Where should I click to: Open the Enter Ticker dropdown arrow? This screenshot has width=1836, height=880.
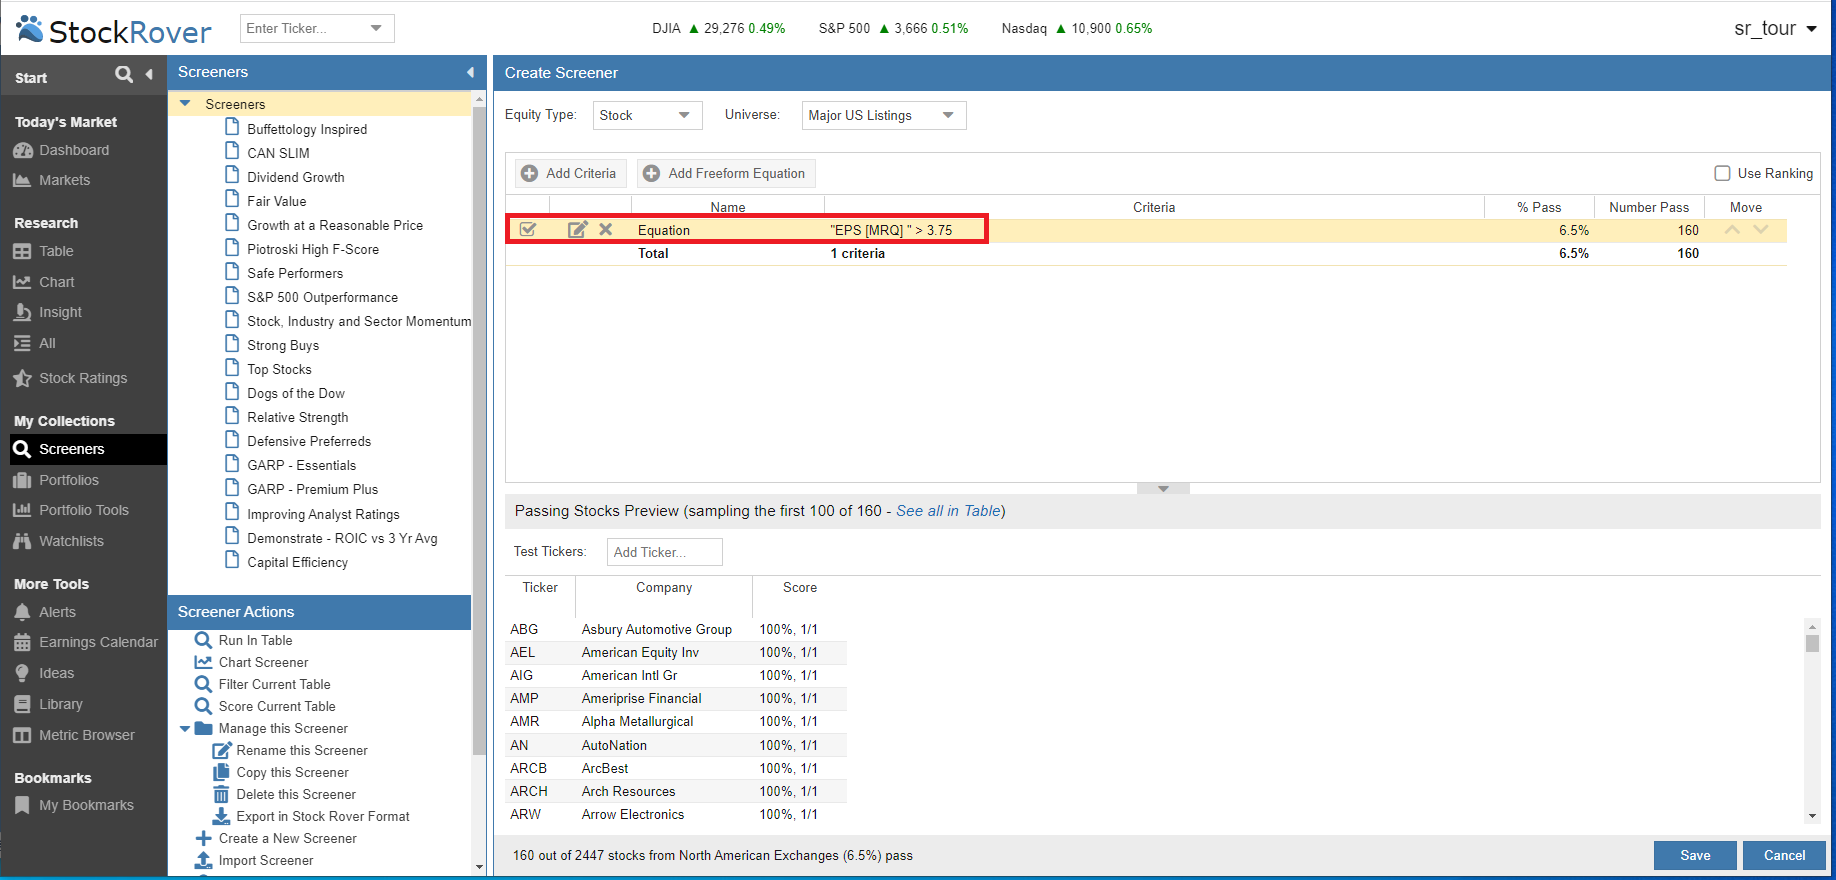376,28
